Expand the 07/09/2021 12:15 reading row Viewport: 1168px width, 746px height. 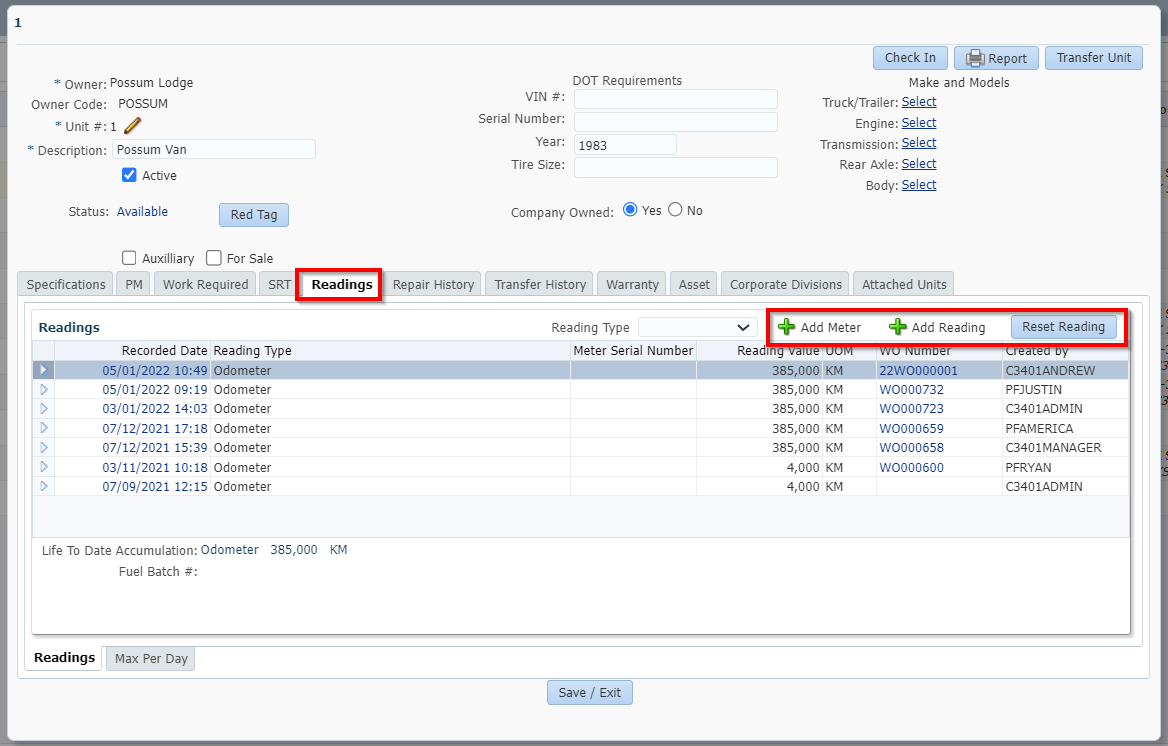click(x=43, y=486)
